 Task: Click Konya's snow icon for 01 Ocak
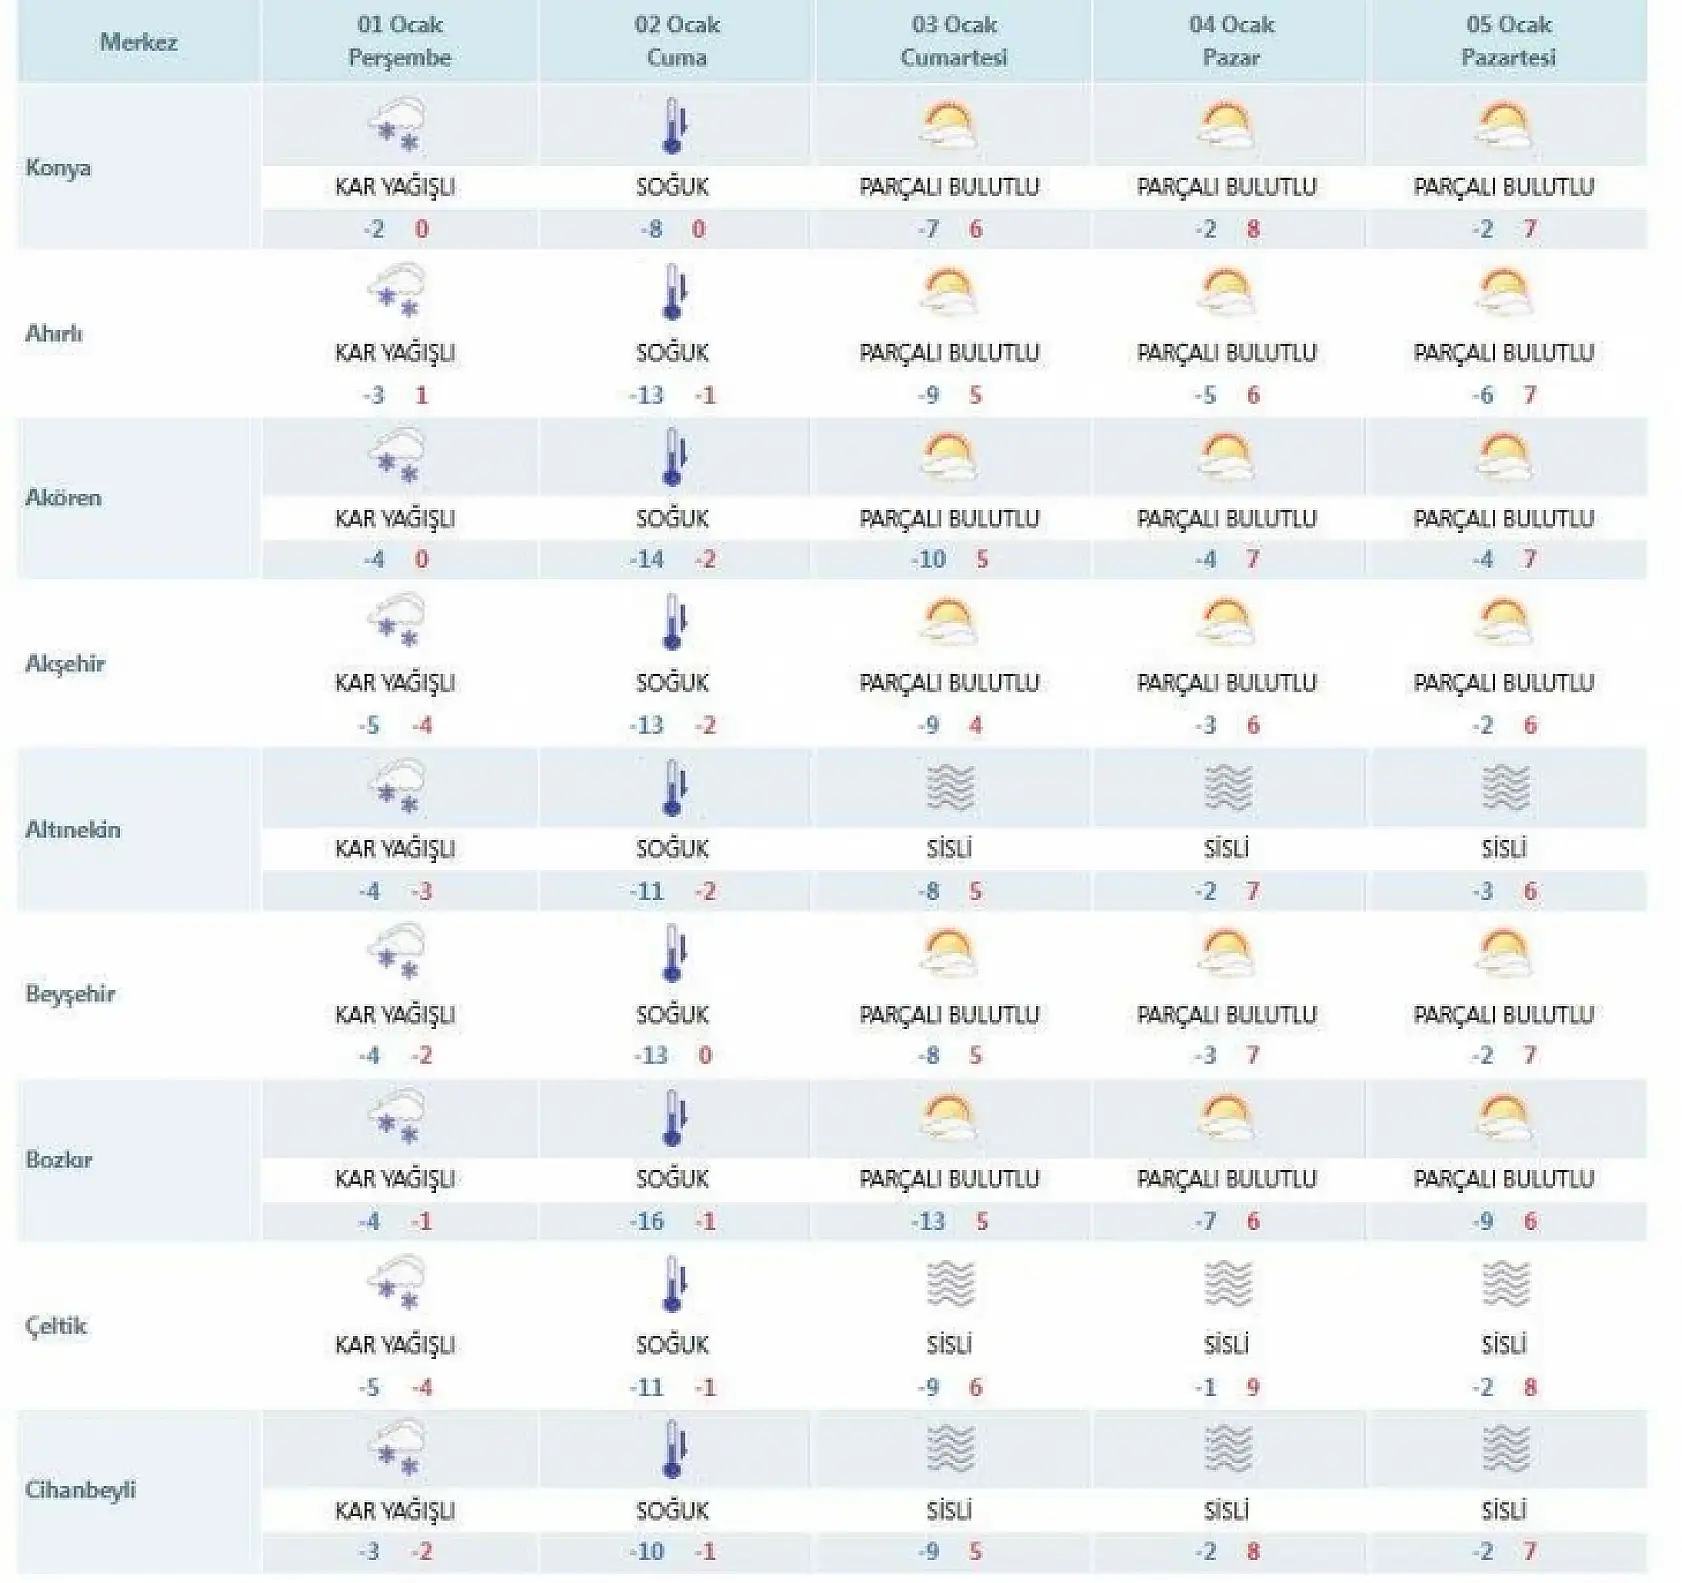coord(398,126)
